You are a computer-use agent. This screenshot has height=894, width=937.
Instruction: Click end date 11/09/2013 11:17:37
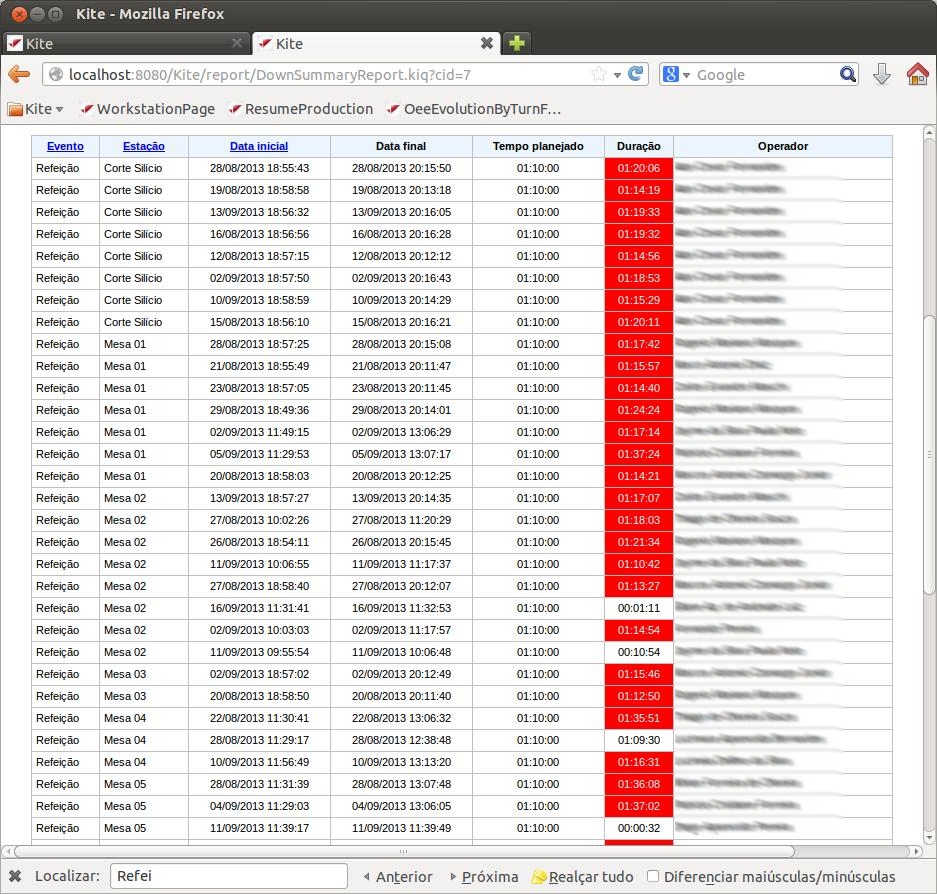click(401, 564)
